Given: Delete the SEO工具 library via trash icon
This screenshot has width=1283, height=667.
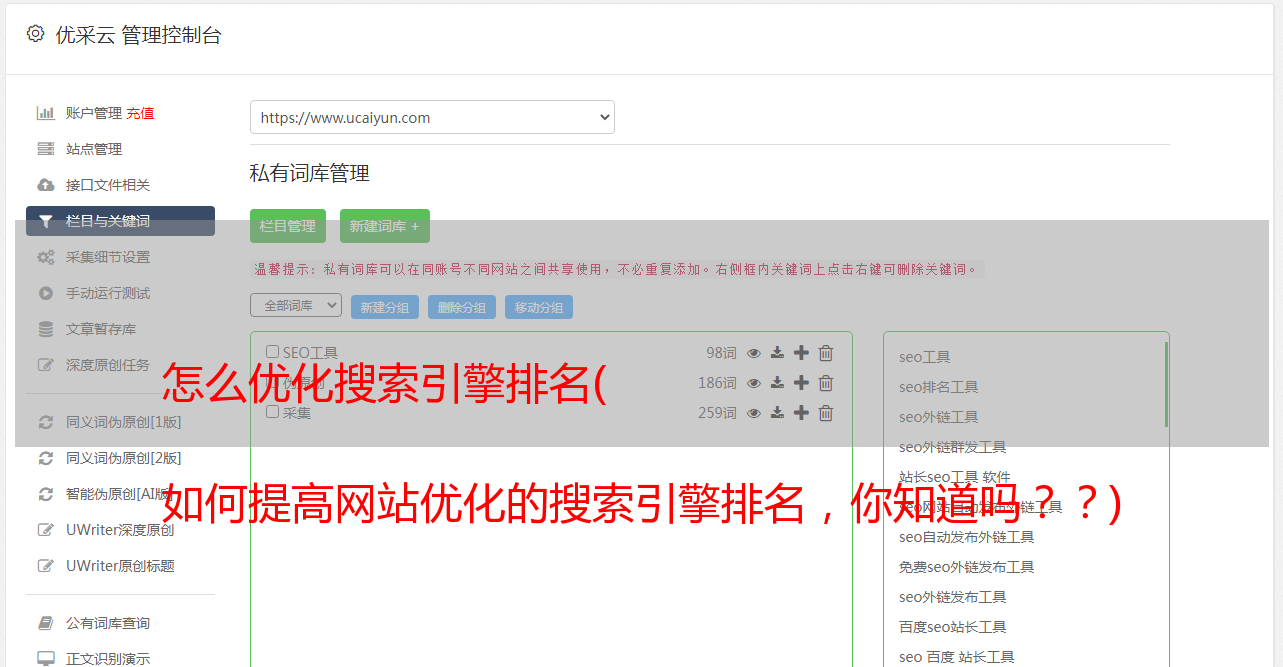Looking at the screenshot, I should point(826,353).
